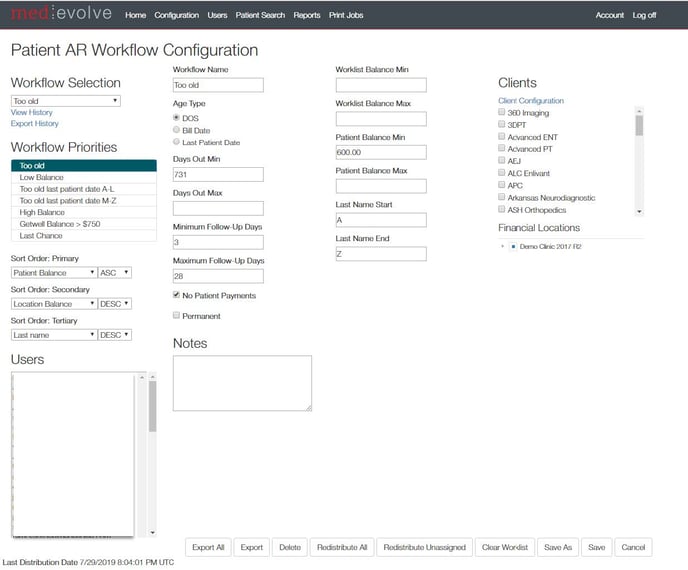Open the Client Configuration link
688x570 pixels.
[531, 101]
